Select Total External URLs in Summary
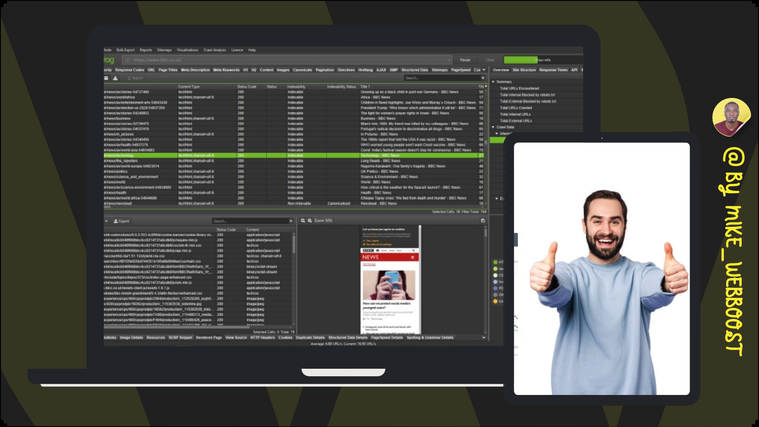This screenshot has width=759, height=427. 516,121
